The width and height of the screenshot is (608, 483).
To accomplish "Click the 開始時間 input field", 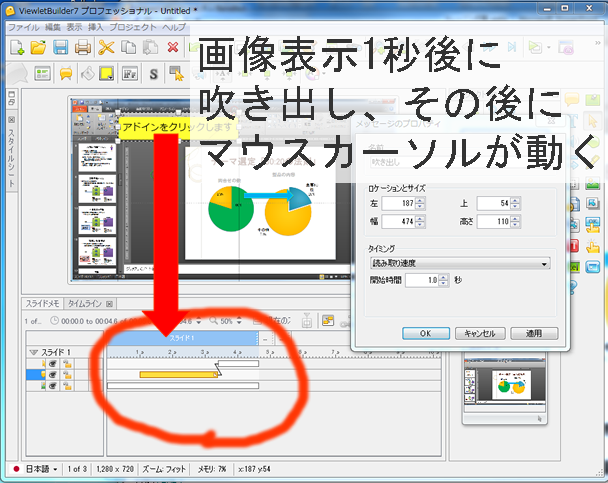I will (x=421, y=282).
